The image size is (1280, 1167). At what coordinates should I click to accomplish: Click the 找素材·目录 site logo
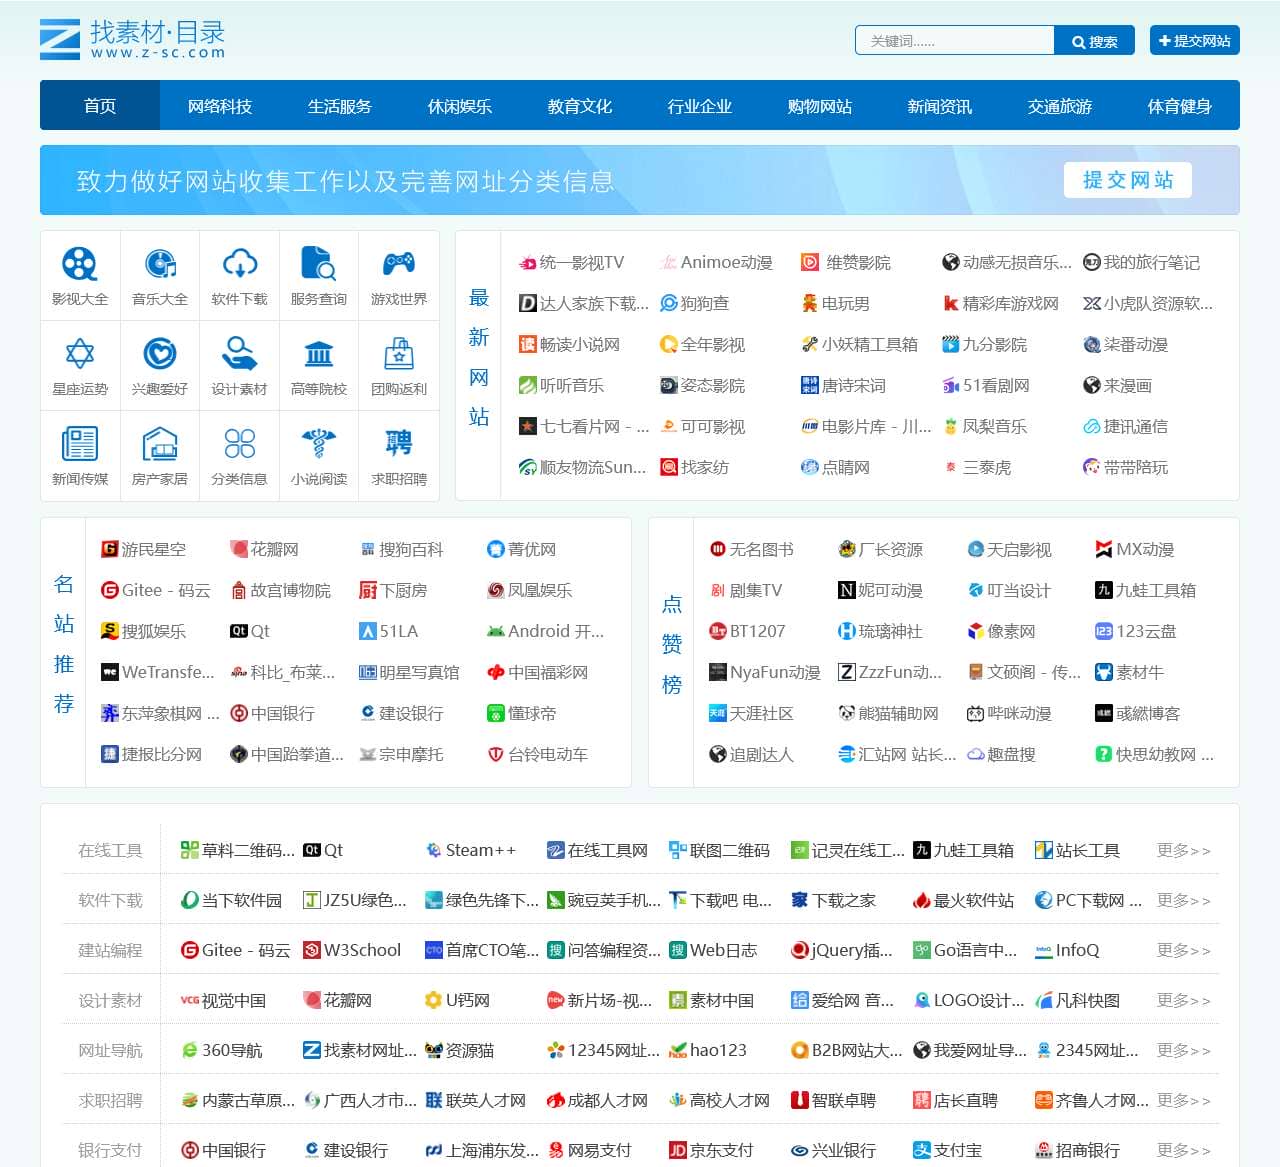coord(132,39)
